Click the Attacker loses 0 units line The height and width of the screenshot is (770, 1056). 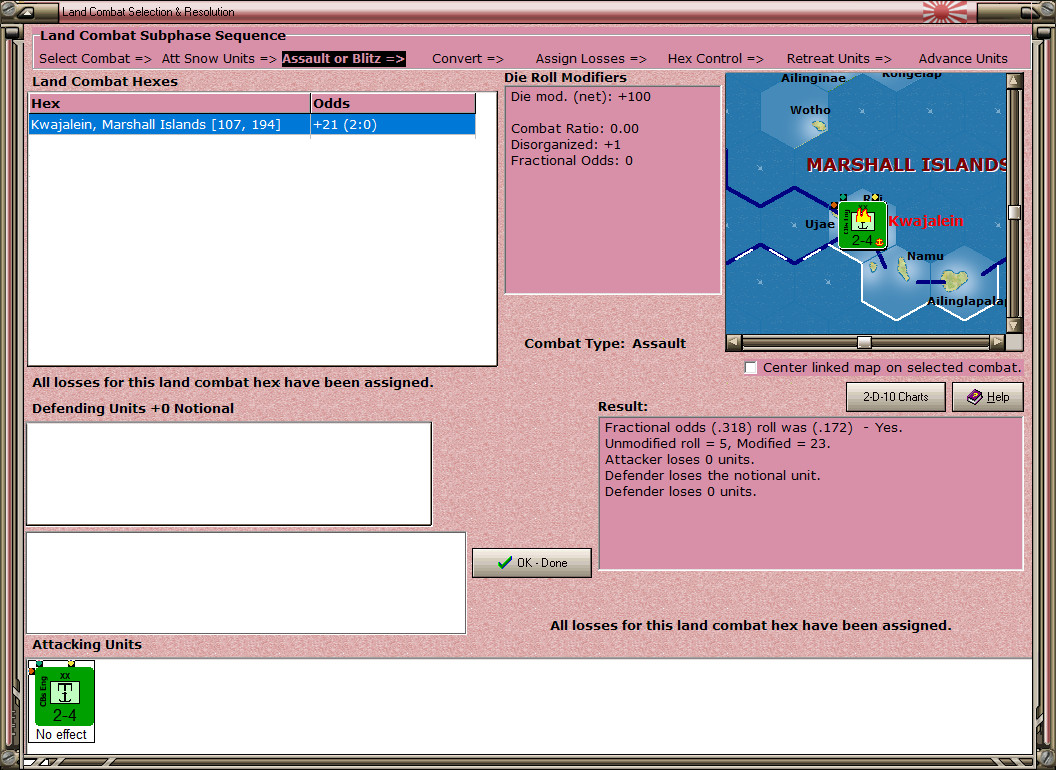[680, 459]
